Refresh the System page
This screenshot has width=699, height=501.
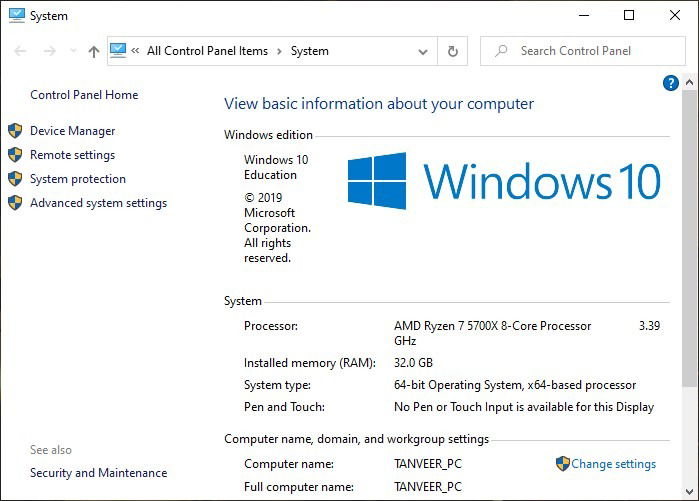(x=452, y=51)
